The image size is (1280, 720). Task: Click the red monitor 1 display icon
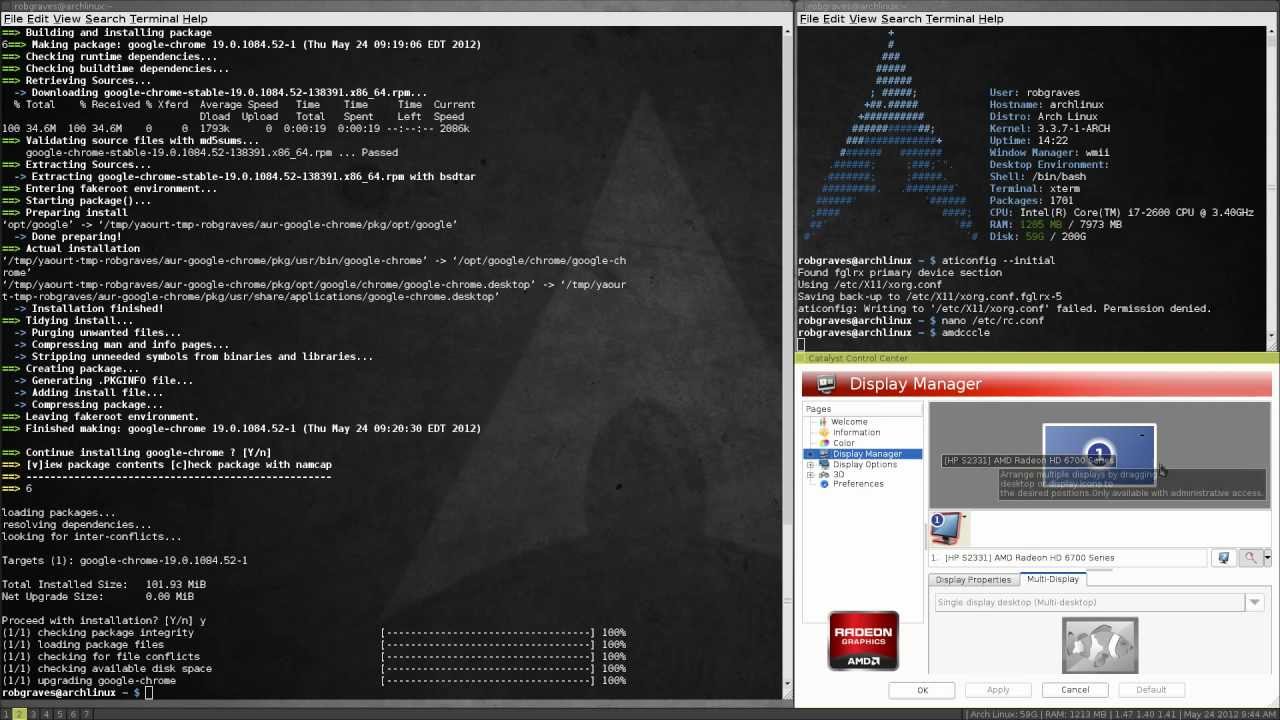click(x=947, y=527)
